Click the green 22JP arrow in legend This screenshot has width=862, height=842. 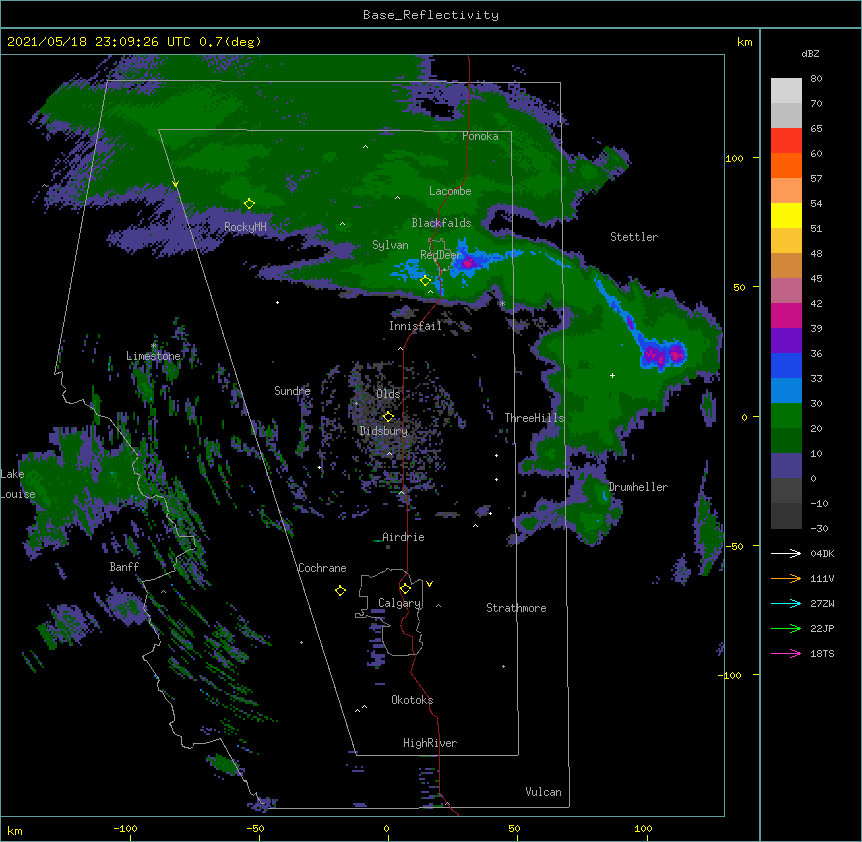[x=786, y=628]
